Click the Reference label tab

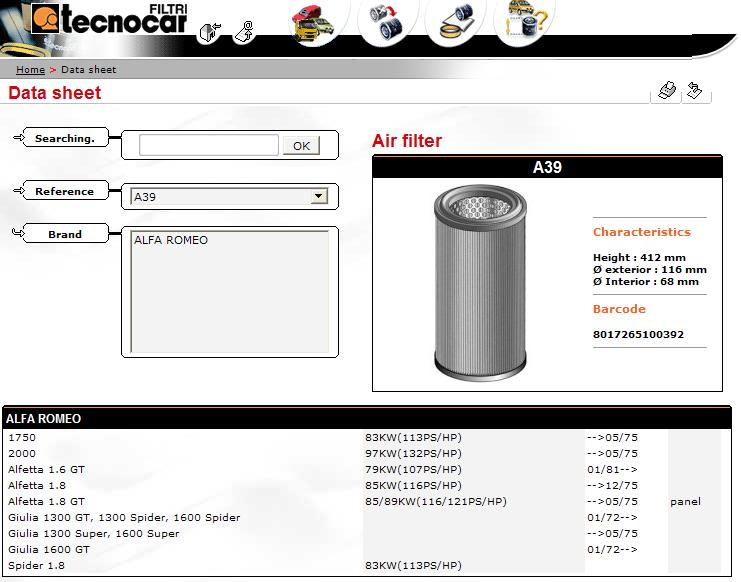click(x=65, y=192)
